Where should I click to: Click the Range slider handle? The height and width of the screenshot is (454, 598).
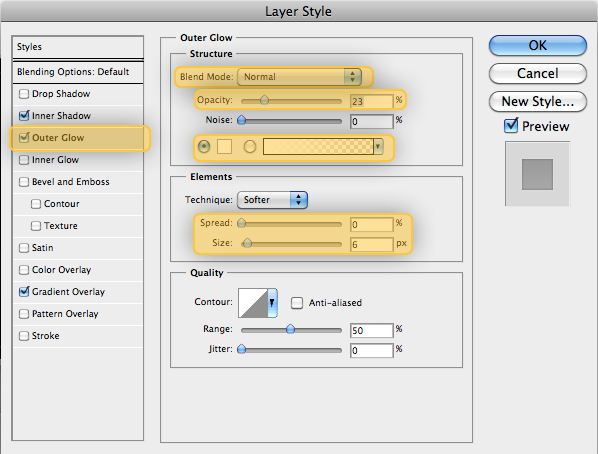290,329
